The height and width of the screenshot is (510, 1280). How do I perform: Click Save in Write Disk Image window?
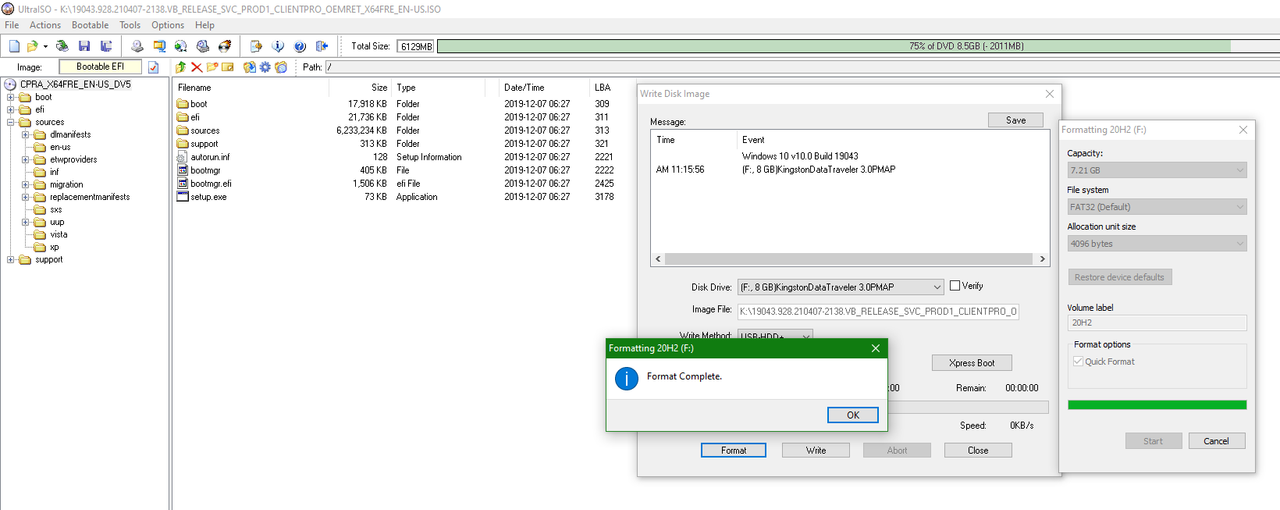tap(1015, 120)
